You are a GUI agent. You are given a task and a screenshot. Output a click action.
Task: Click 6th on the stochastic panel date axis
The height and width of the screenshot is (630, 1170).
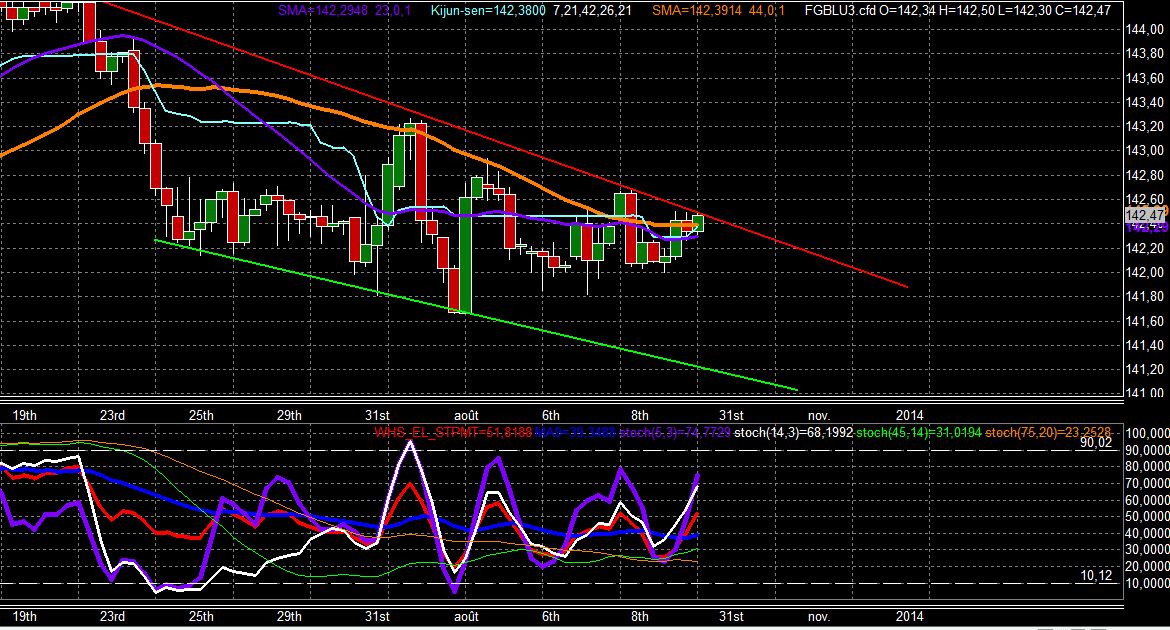click(551, 617)
